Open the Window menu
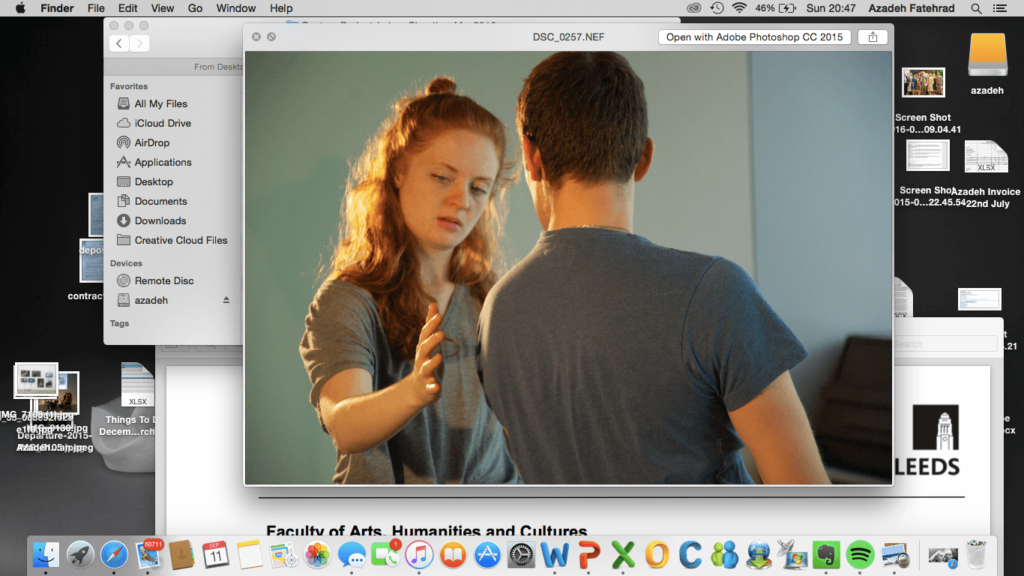Screen dimensions: 1024x576 click(236, 8)
